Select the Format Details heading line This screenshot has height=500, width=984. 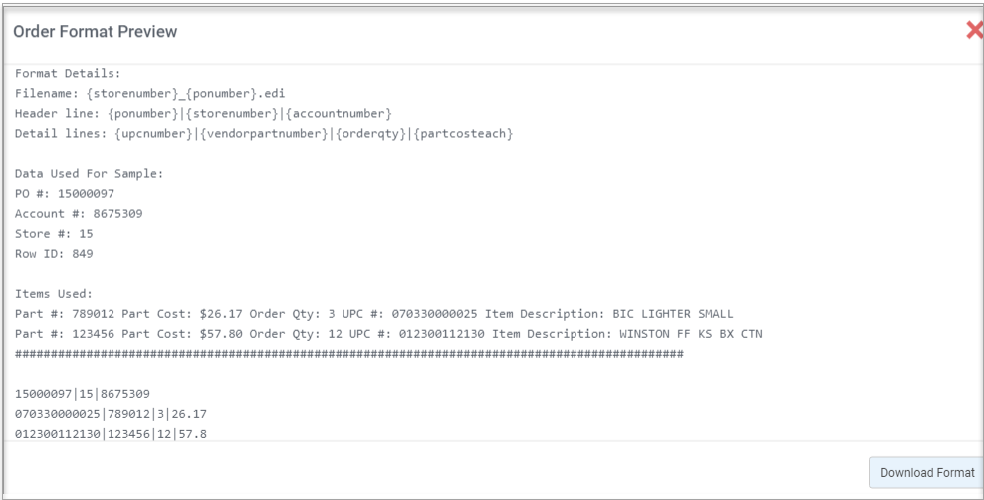coord(67,73)
